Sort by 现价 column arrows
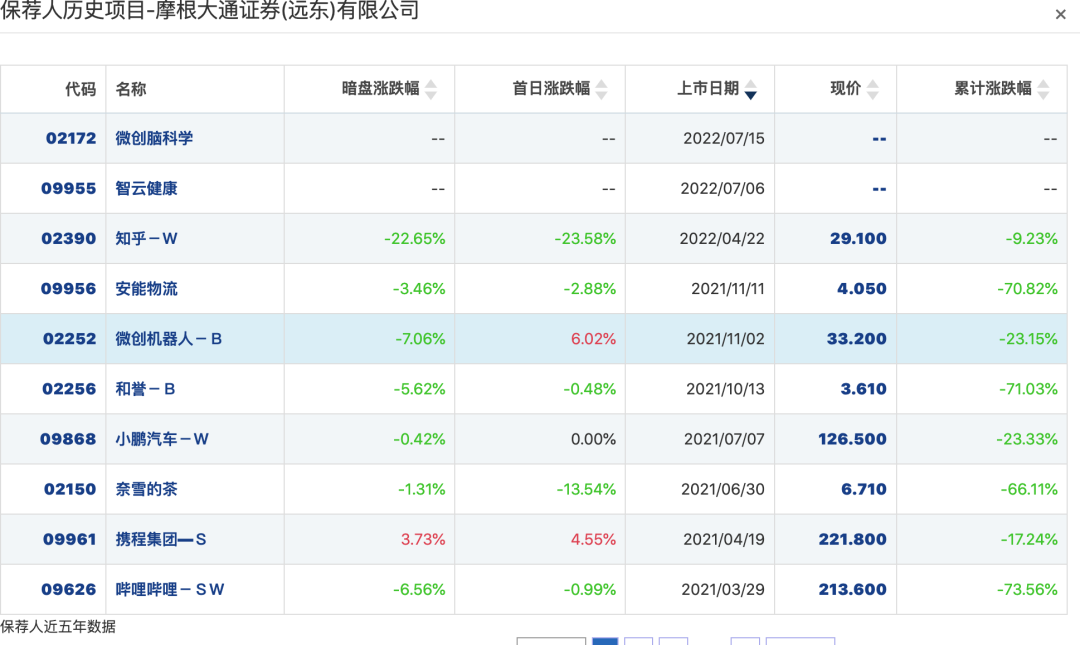Viewport: 1080px width, 645px height. [873, 90]
